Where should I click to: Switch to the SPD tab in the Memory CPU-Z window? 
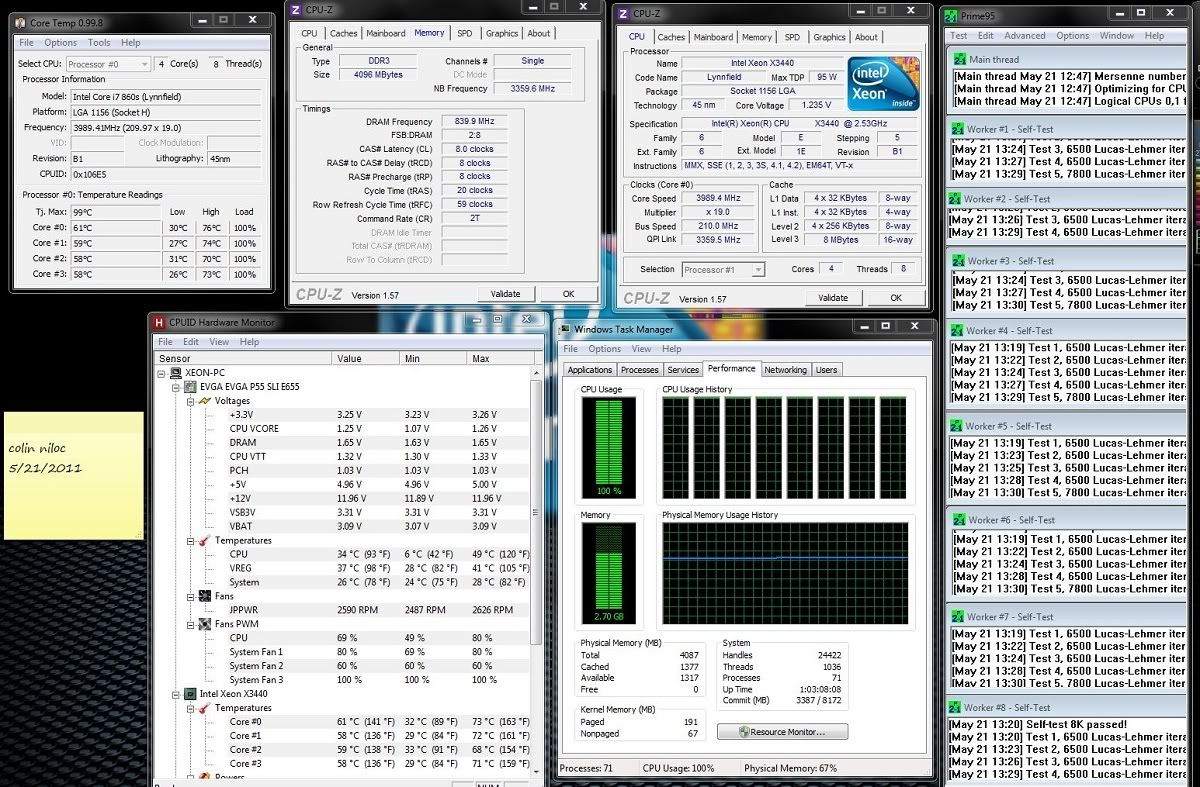tap(465, 33)
